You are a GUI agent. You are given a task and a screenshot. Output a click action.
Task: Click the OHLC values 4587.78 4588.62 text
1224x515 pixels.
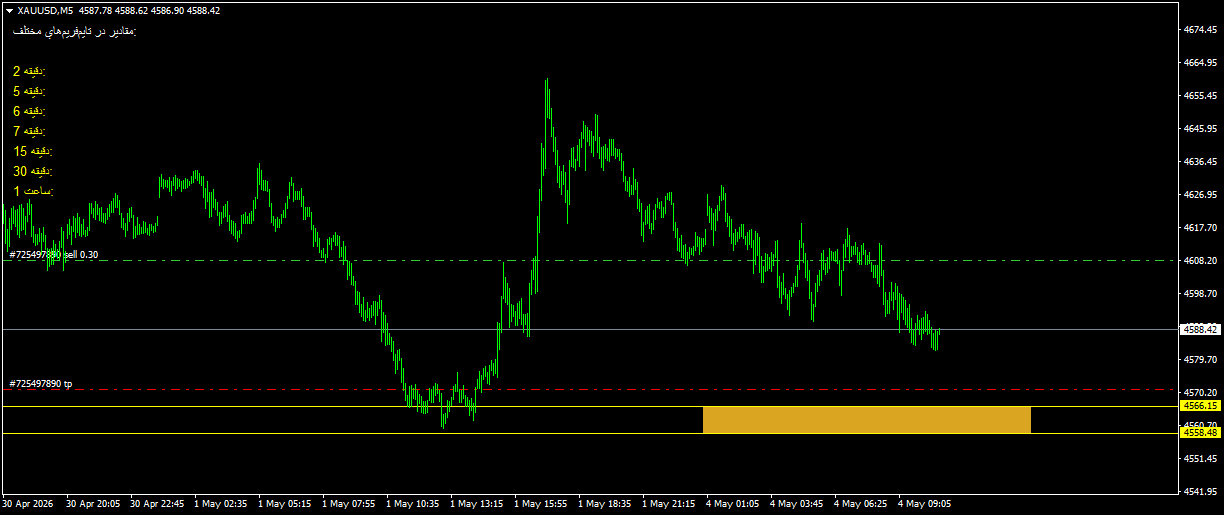pos(113,10)
